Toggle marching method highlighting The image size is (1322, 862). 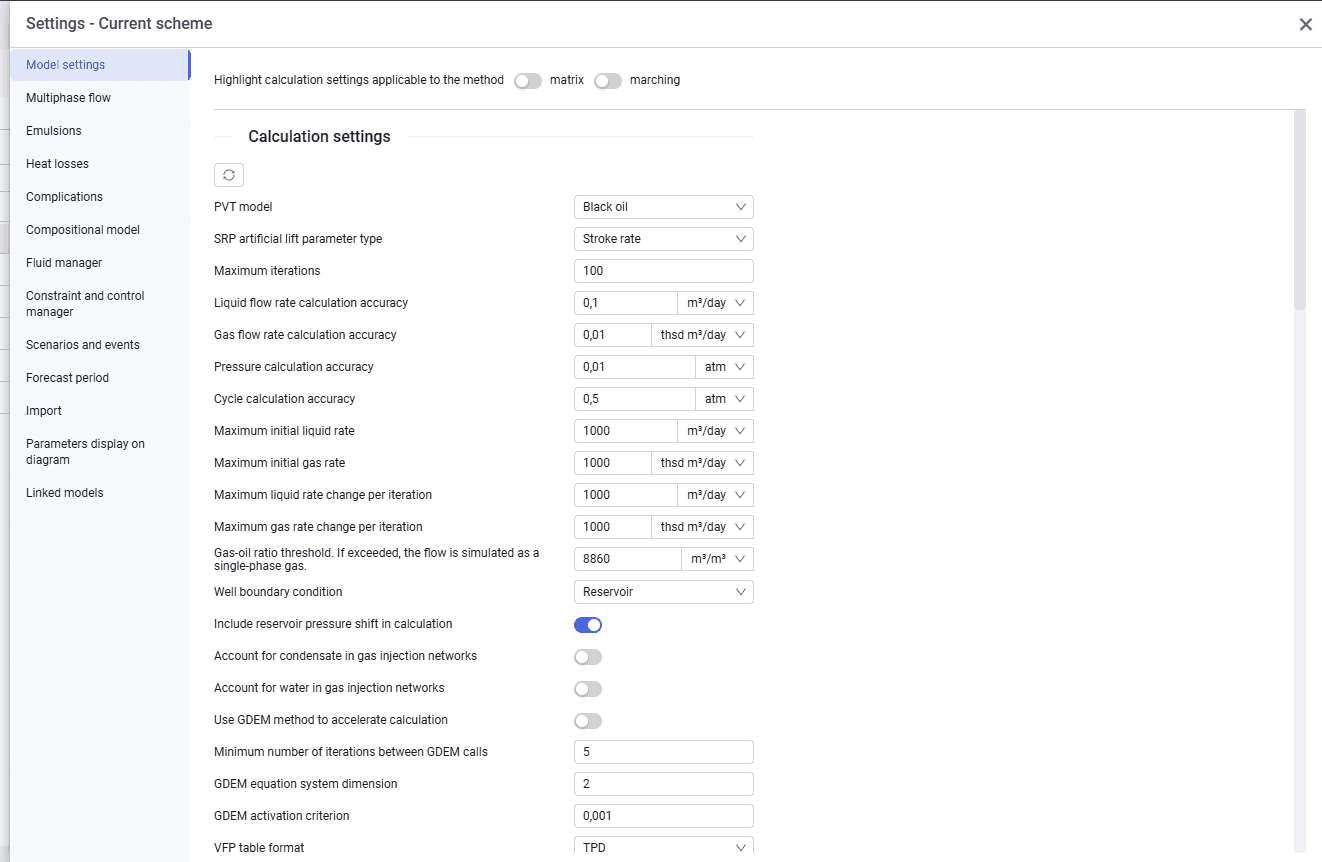tap(608, 81)
